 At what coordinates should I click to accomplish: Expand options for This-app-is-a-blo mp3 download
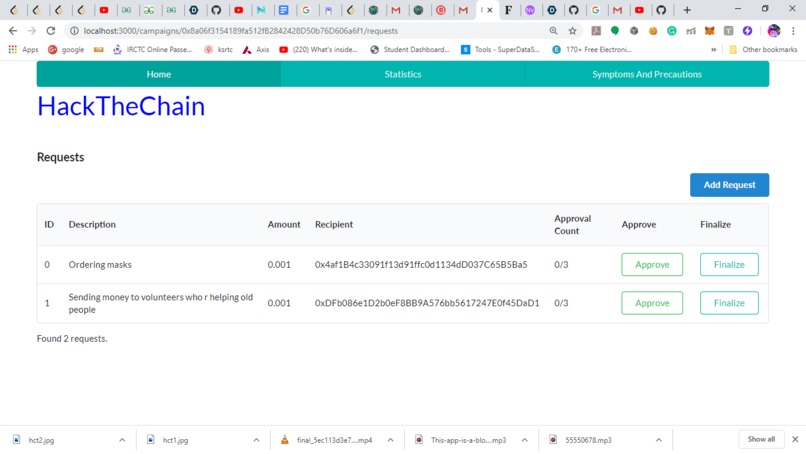[524, 440]
